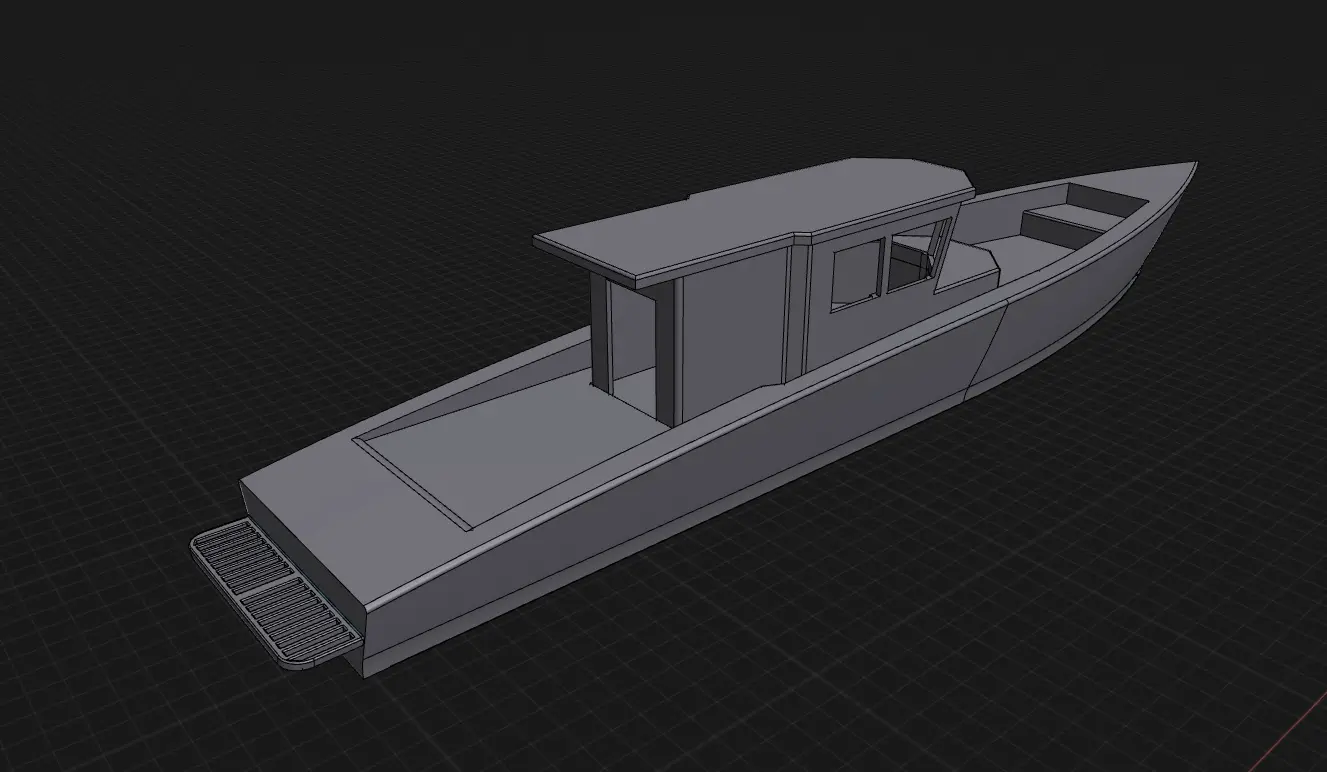Select the vertical cabin door pillar
The height and width of the screenshot is (772, 1327).
(605, 330)
